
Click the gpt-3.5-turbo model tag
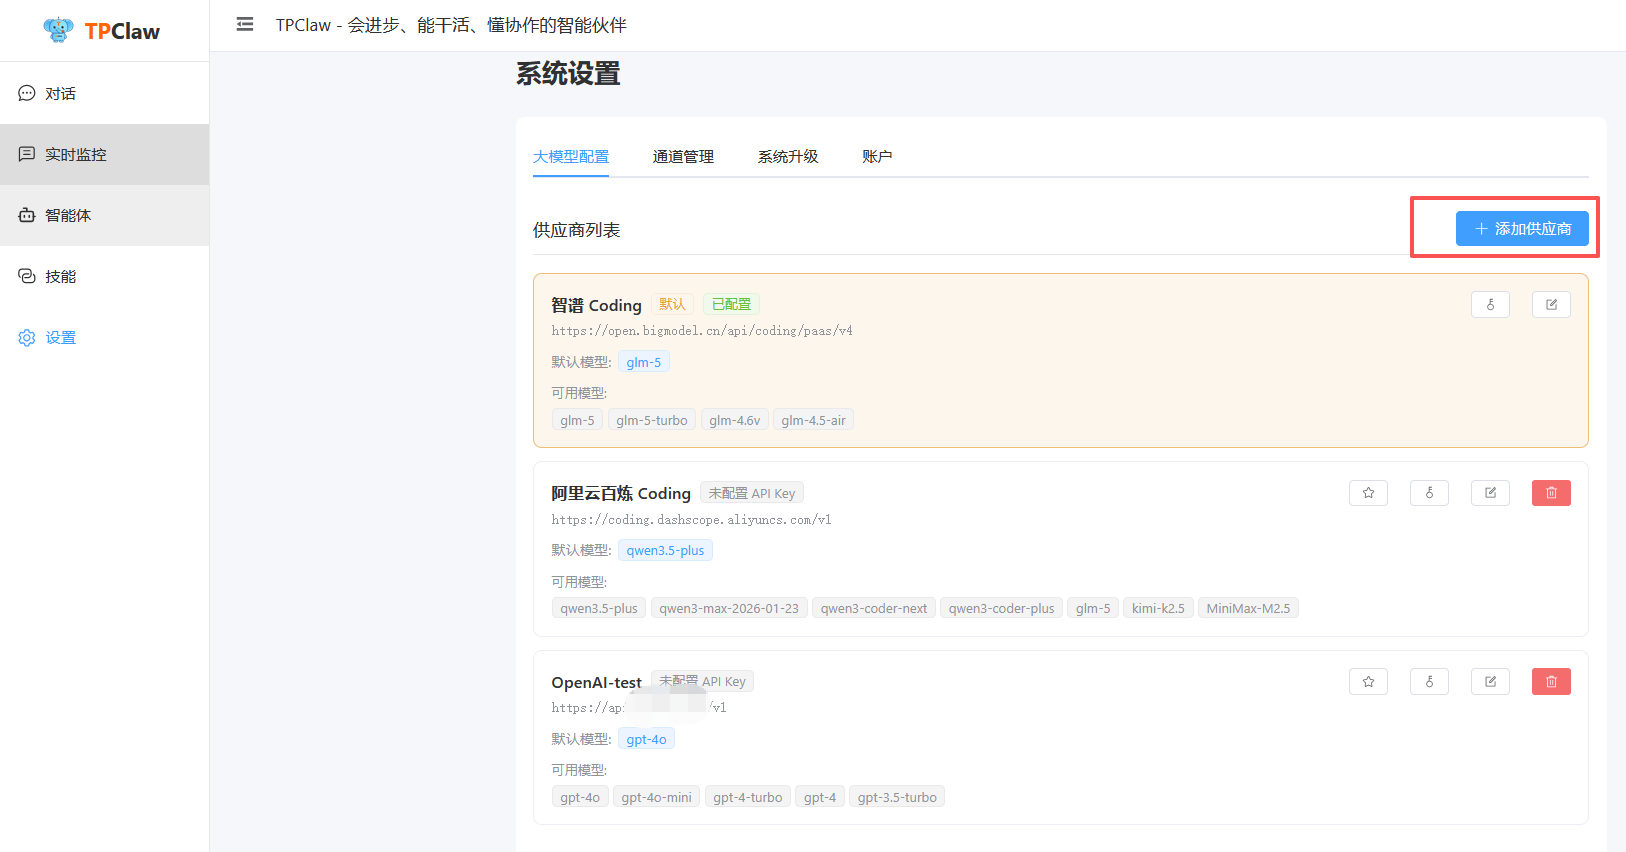pyautogui.click(x=897, y=797)
